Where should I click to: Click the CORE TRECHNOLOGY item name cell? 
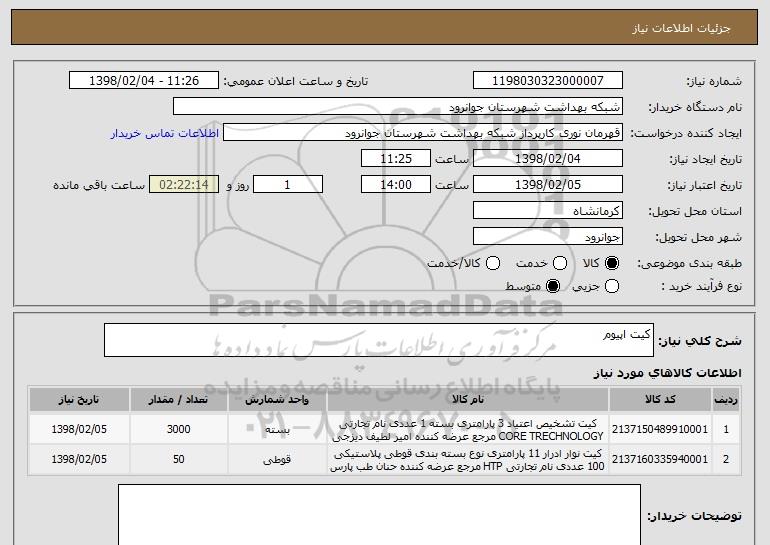468,430
